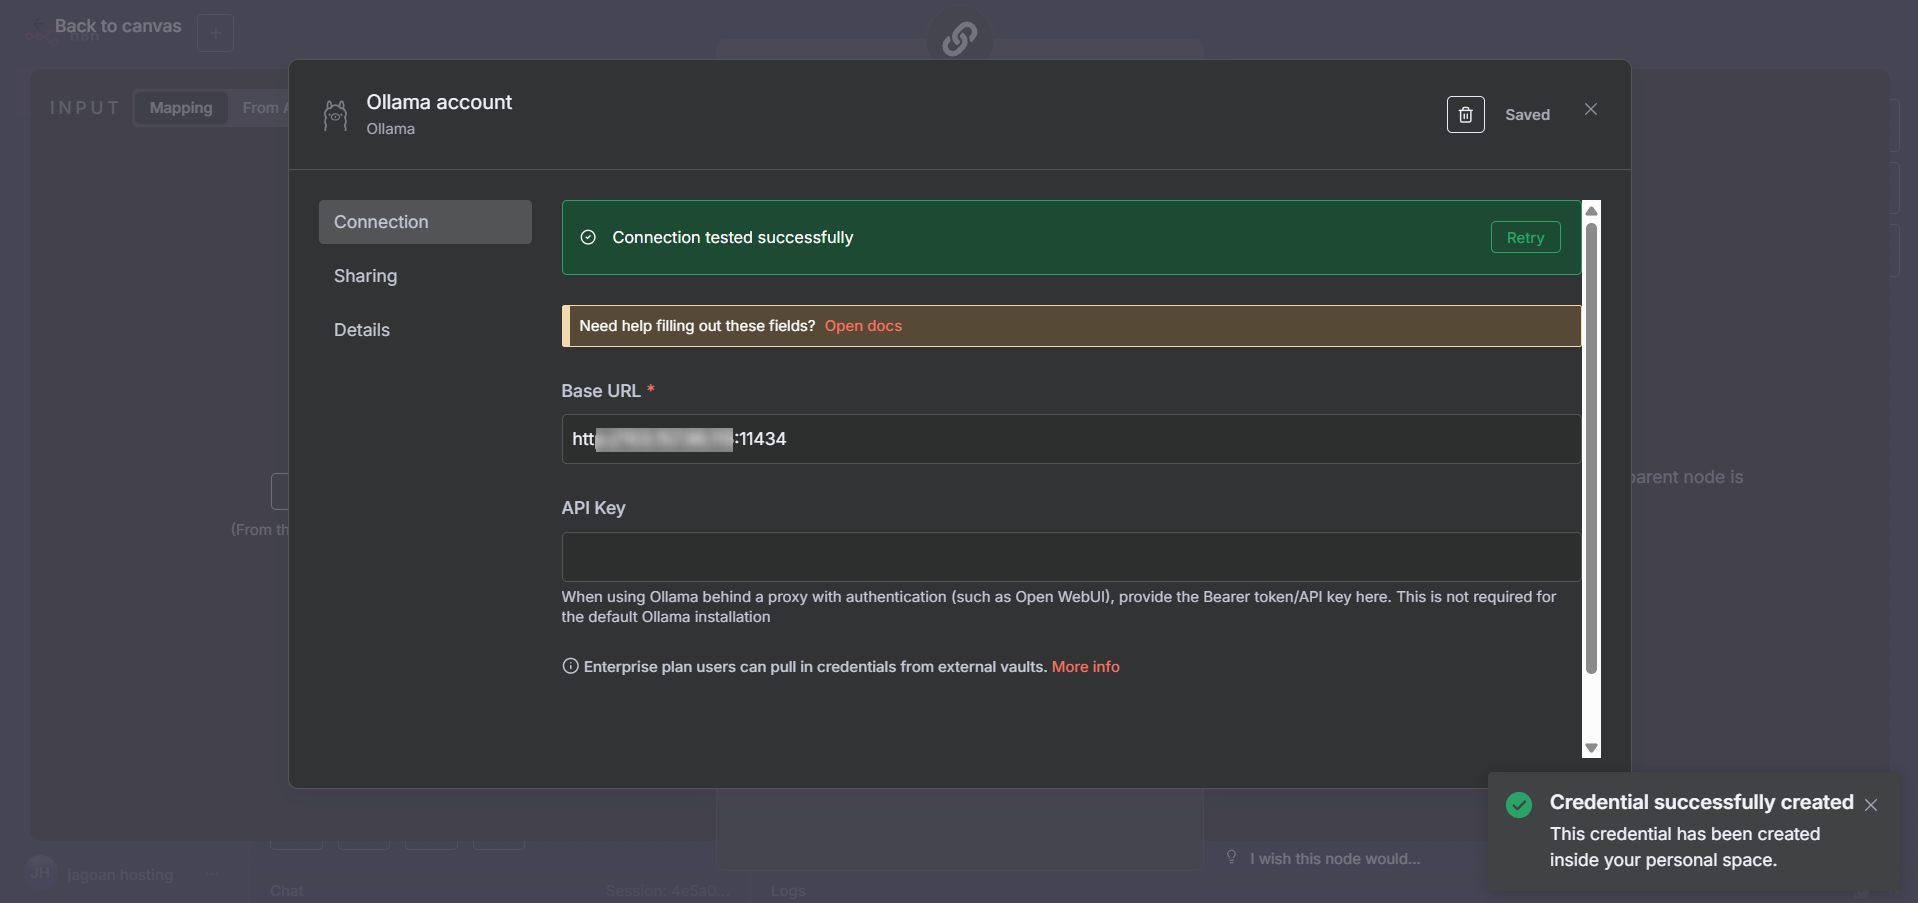The width and height of the screenshot is (1918, 903).
Task: Rename the Ollama account title
Action: 439,102
